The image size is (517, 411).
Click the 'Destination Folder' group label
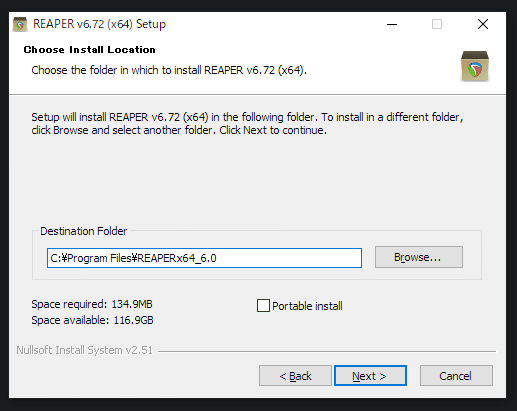coord(83,231)
